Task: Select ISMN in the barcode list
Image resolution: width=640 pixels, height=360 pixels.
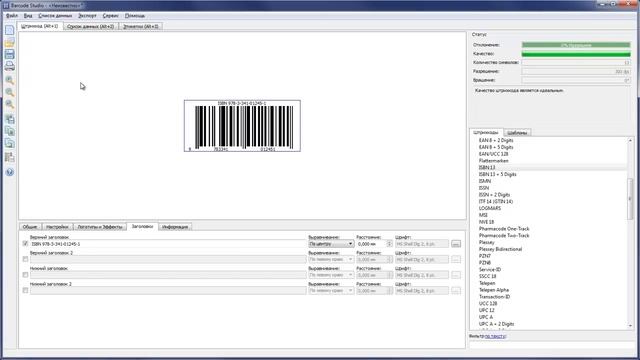Action: 484,181
